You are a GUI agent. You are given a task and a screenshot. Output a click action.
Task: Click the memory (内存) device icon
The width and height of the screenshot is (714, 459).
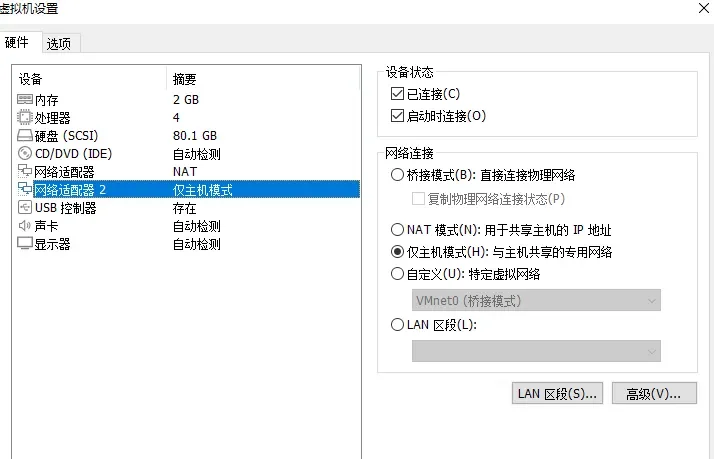[25, 100]
